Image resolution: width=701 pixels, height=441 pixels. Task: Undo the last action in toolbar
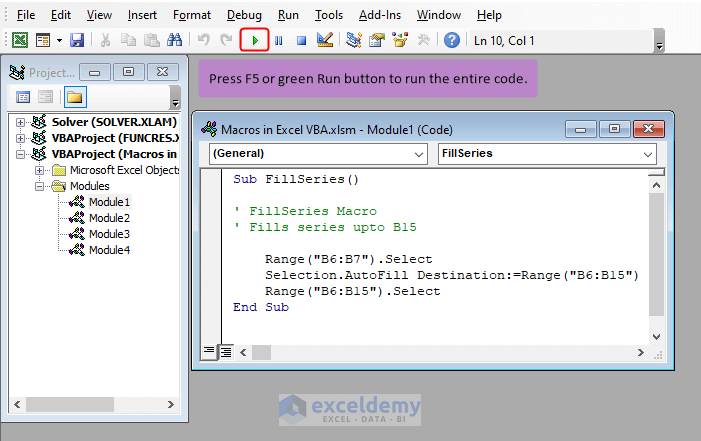tap(204, 41)
